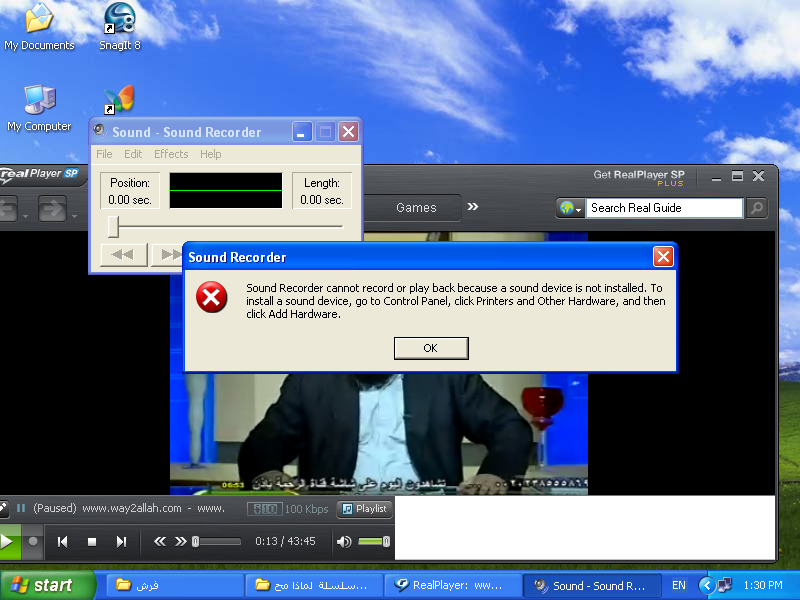Click RealPlayer's forward navigation arrow
800x600 pixels.
pyautogui.click(x=52, y=208)
